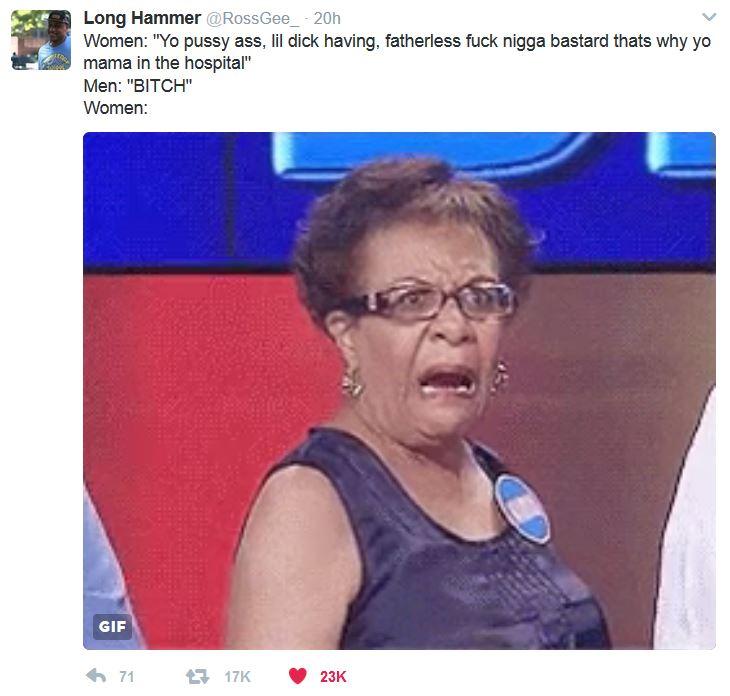Click the final "Women:" line of the tweet
This screenshot has width=730, height=696.
pos(115,108)
